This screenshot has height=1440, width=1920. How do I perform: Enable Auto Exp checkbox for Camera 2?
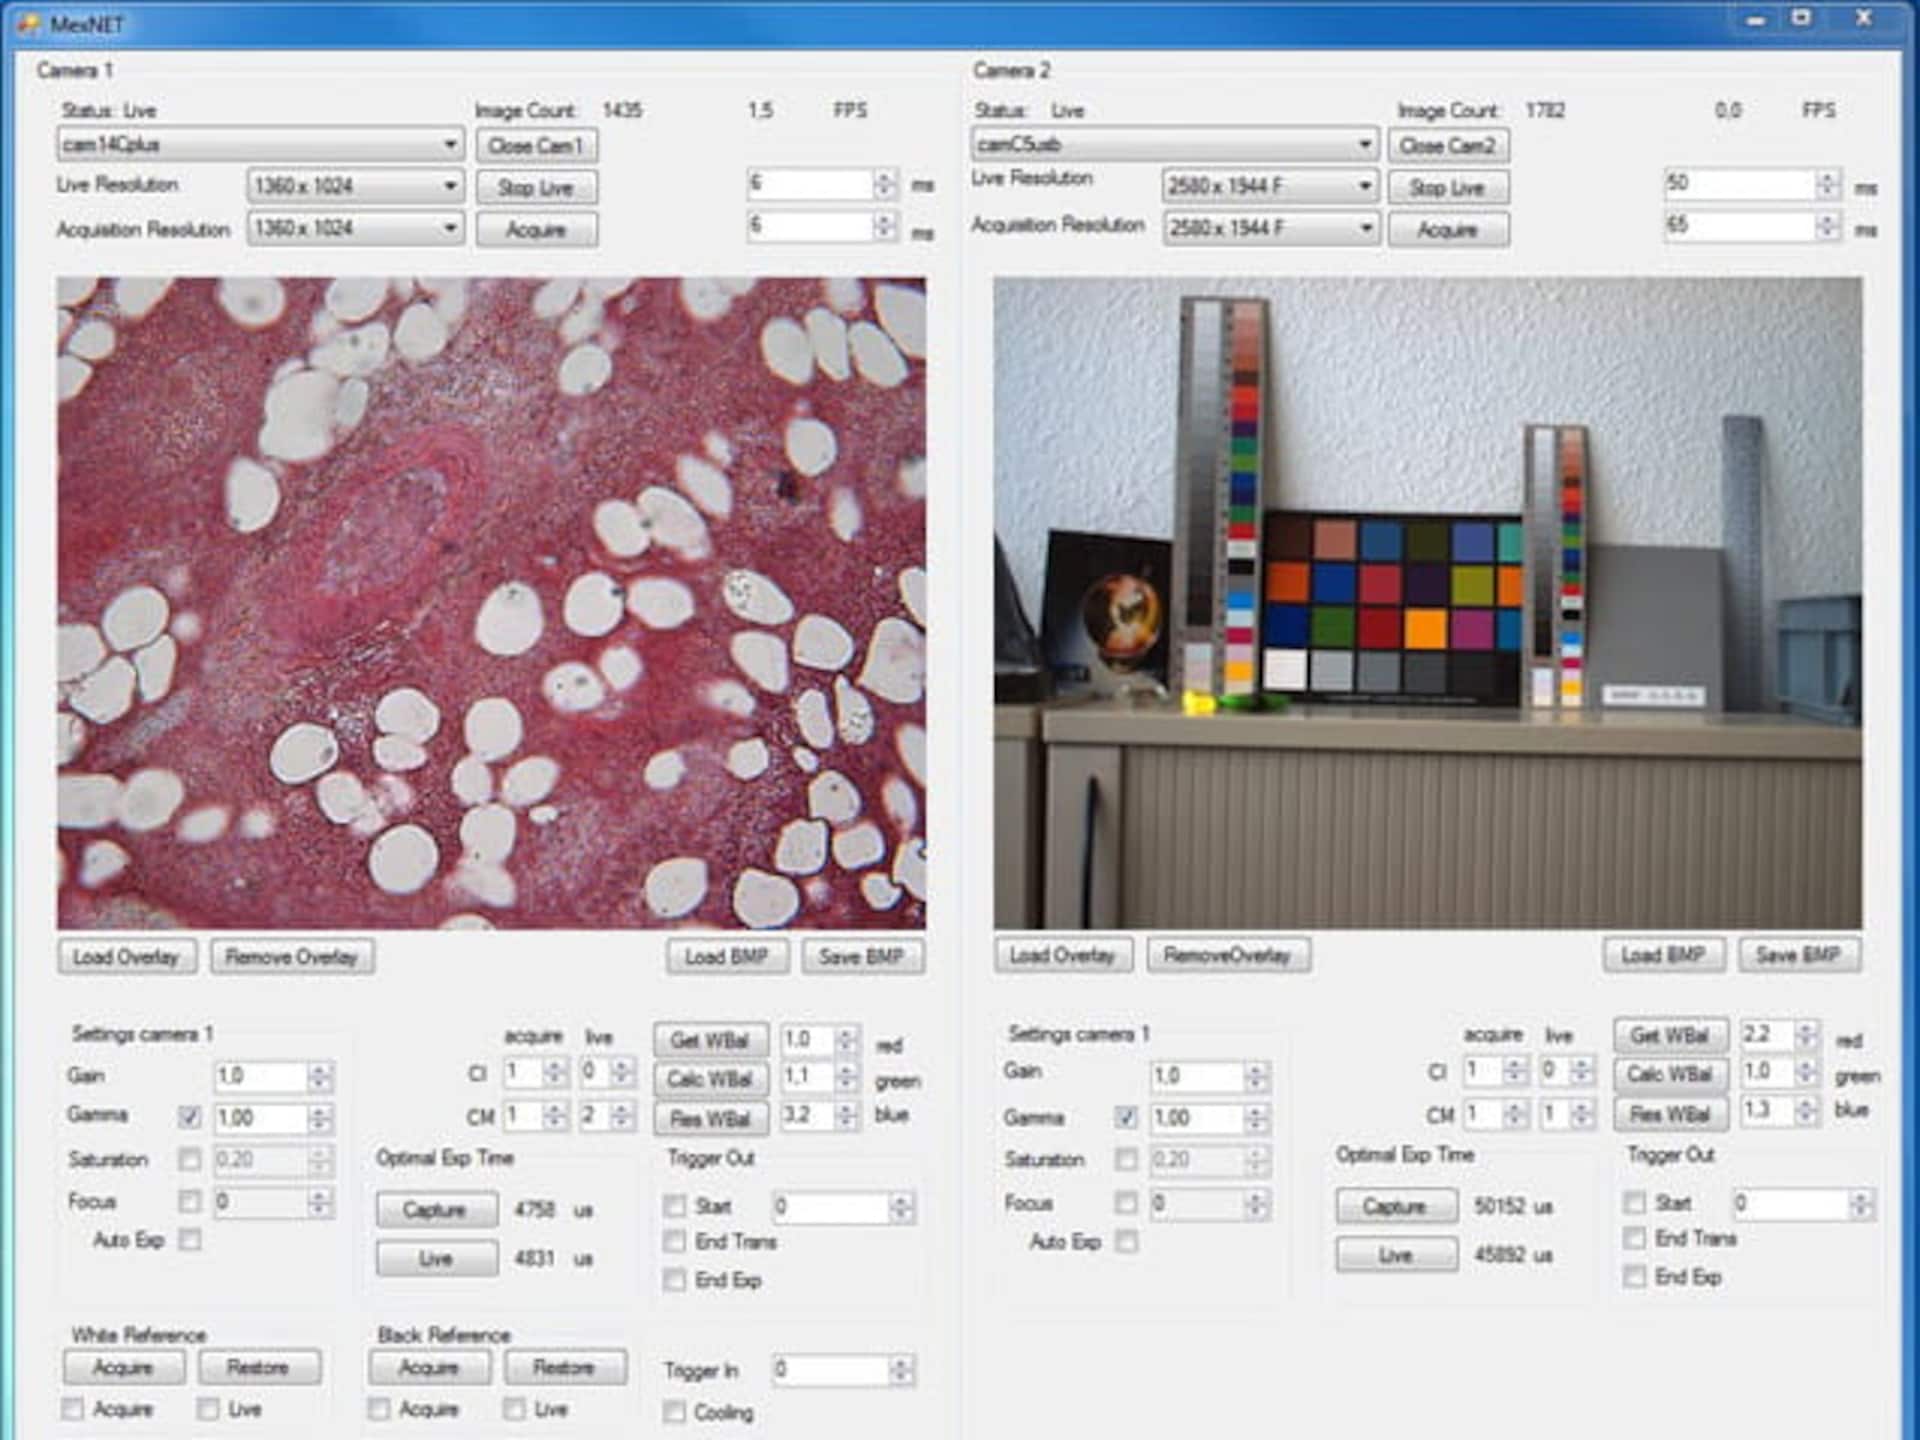point(1127,1241)
